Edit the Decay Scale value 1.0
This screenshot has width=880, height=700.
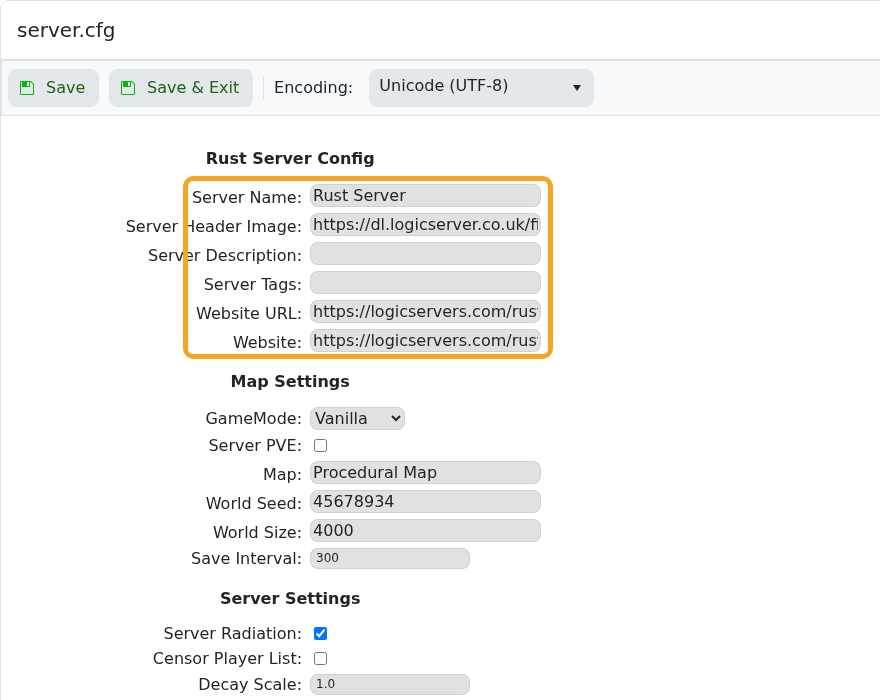tap(390, 684)
